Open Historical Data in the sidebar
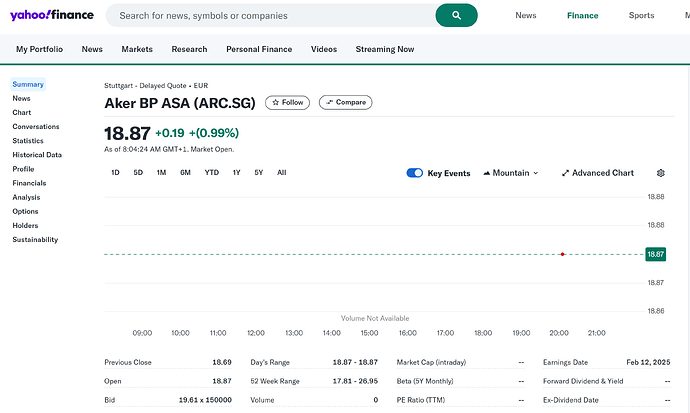This screenshot has height=413, width=690. point(37,155)
